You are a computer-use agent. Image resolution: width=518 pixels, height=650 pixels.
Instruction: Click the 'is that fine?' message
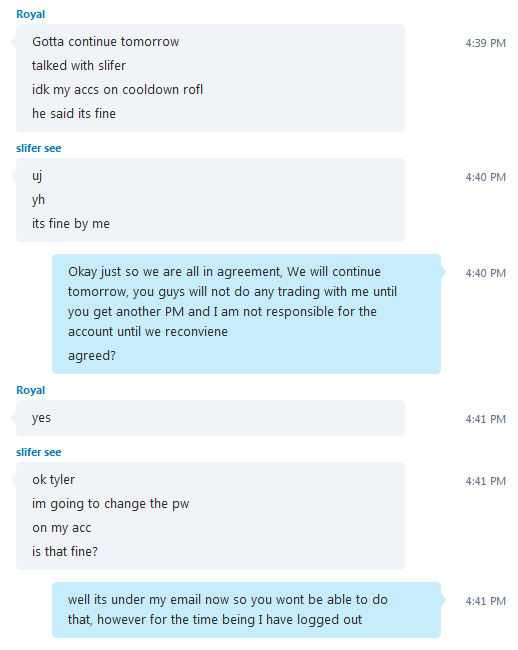click(65, 551)
